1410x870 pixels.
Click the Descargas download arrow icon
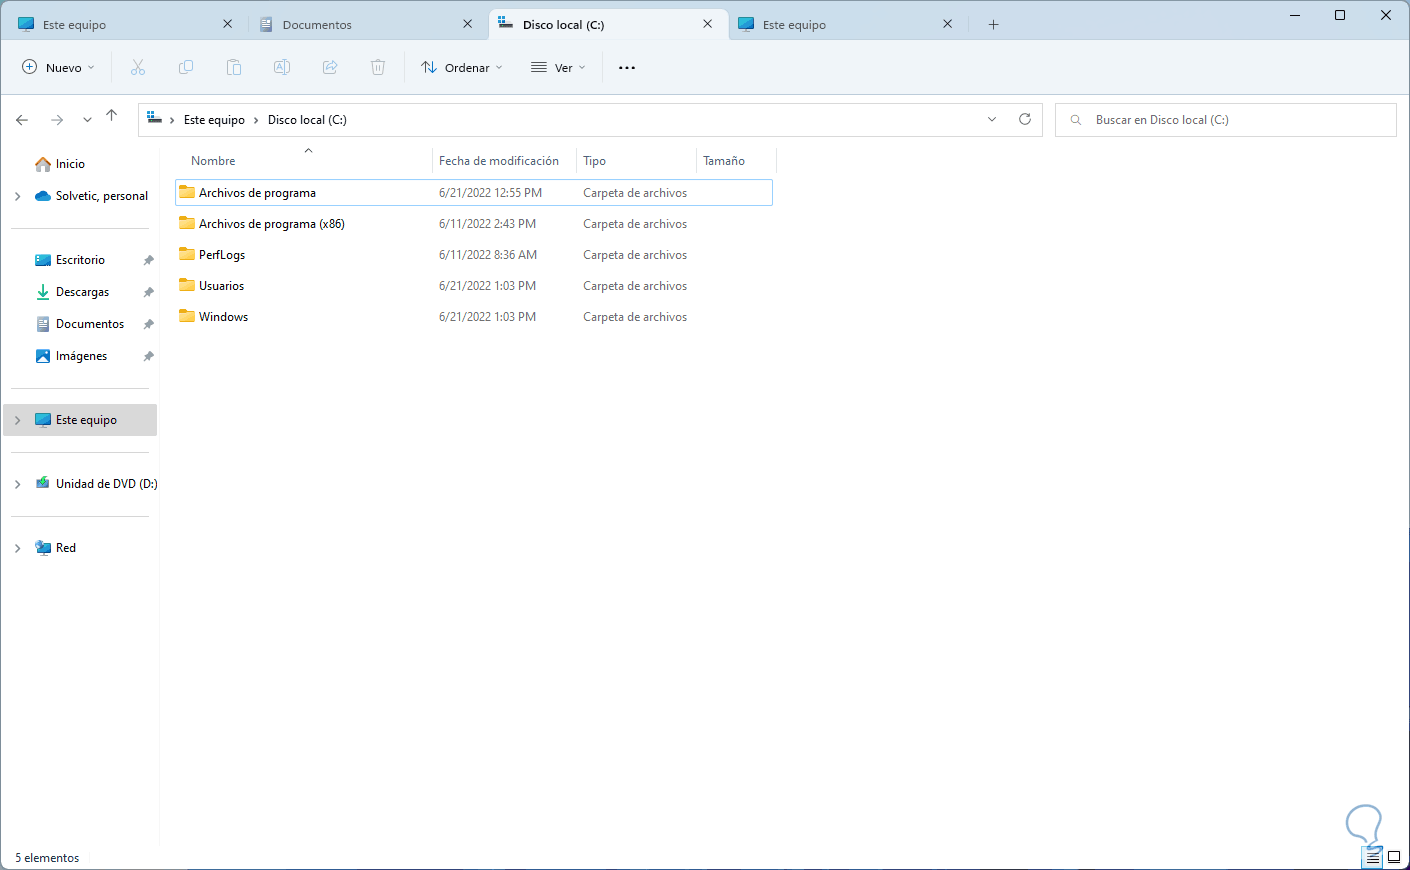43,292
